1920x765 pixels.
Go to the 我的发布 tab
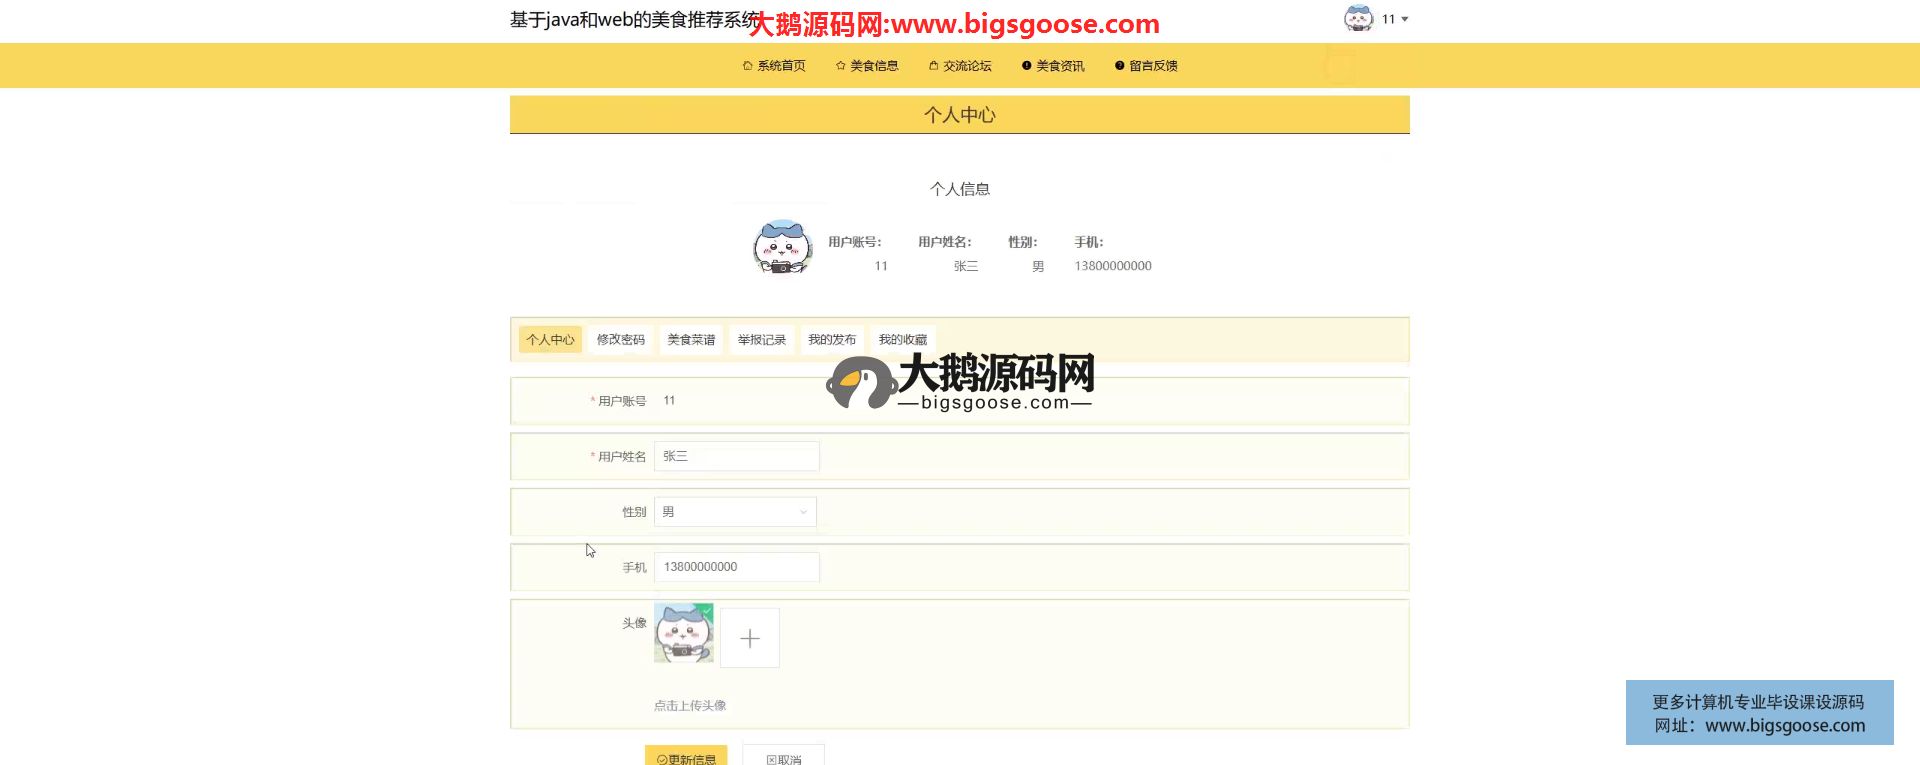tap(832, 340)
